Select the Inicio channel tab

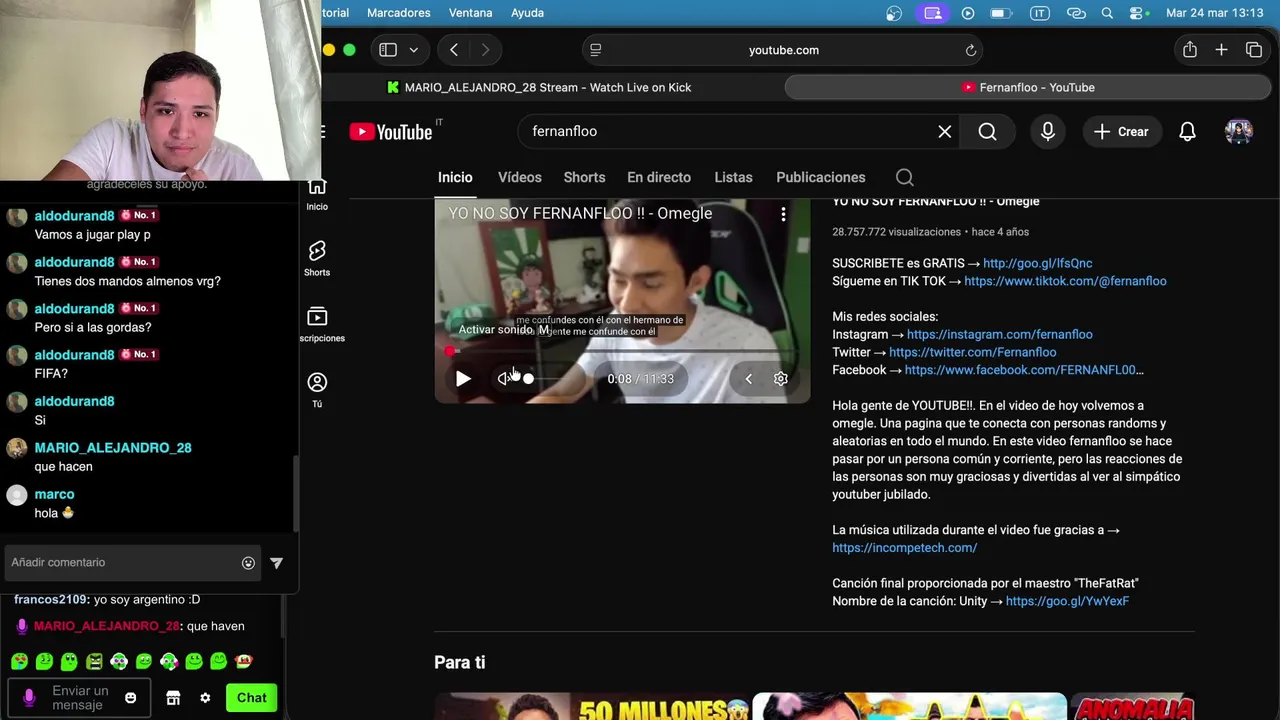pyautogui.click(x=455, y=177)
